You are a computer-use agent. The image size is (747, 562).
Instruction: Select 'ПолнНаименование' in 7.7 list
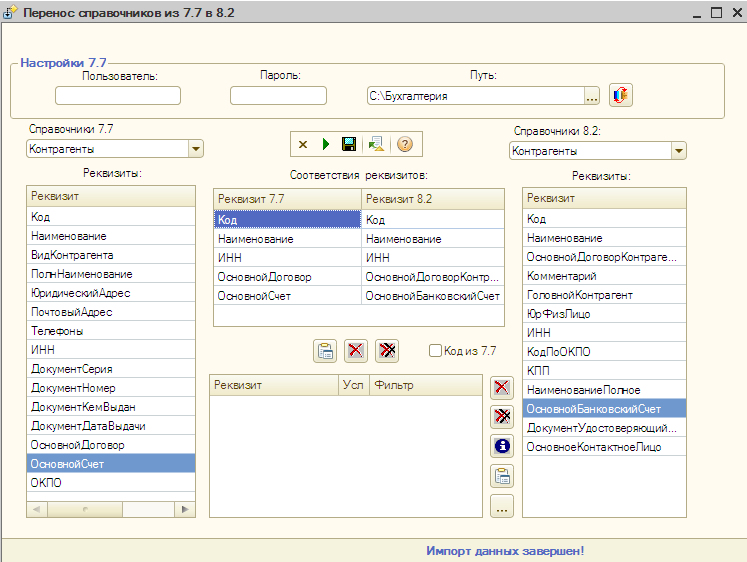[111, 274]
